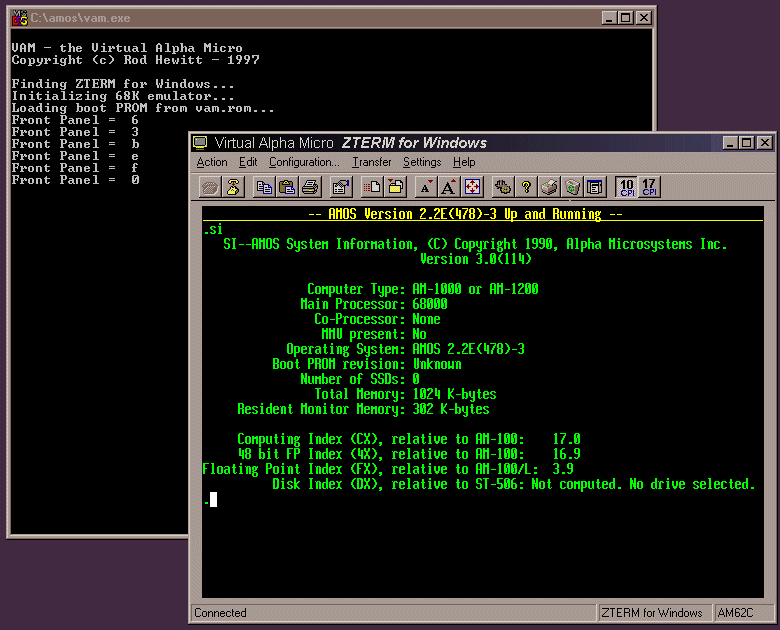This screenshot has width=780, height=630.
Task: Increase font size with large A icon
Action: [449, 186]
